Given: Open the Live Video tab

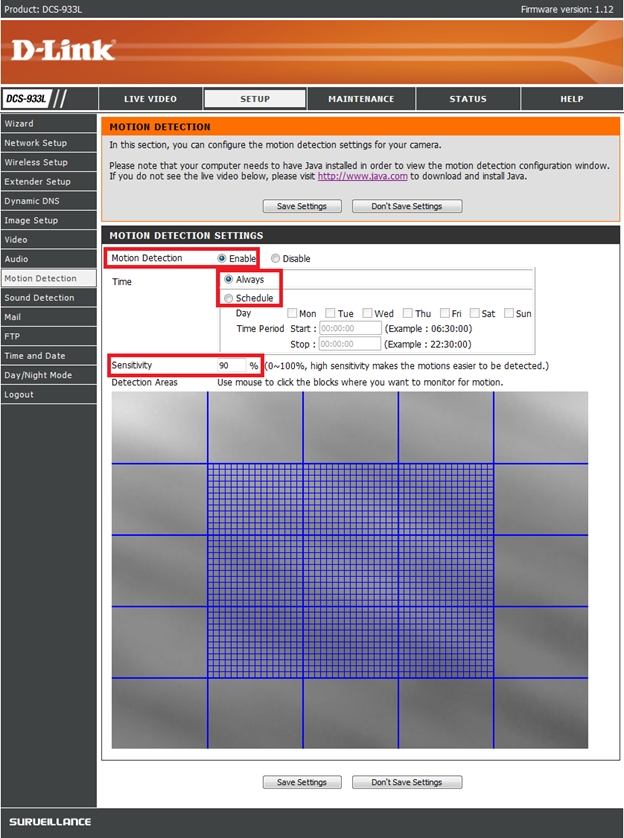Looking at the screenshot, I should (150, 99).
